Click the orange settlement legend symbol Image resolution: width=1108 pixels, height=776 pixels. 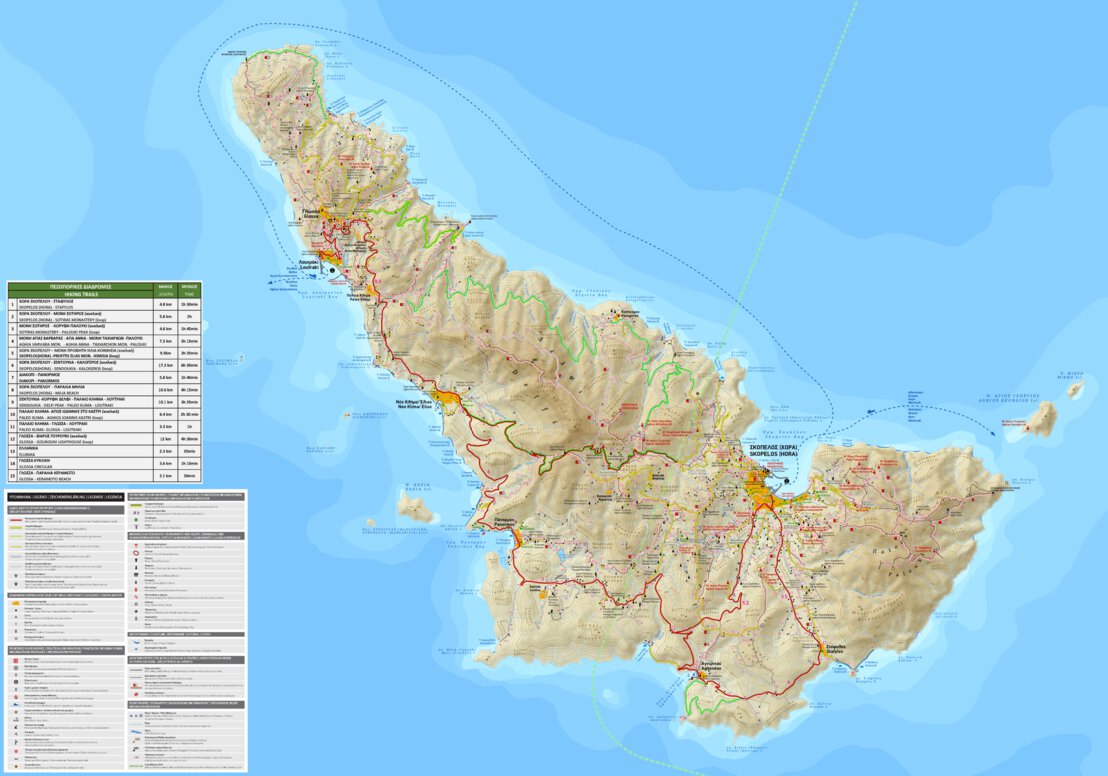tap(16, 604)
